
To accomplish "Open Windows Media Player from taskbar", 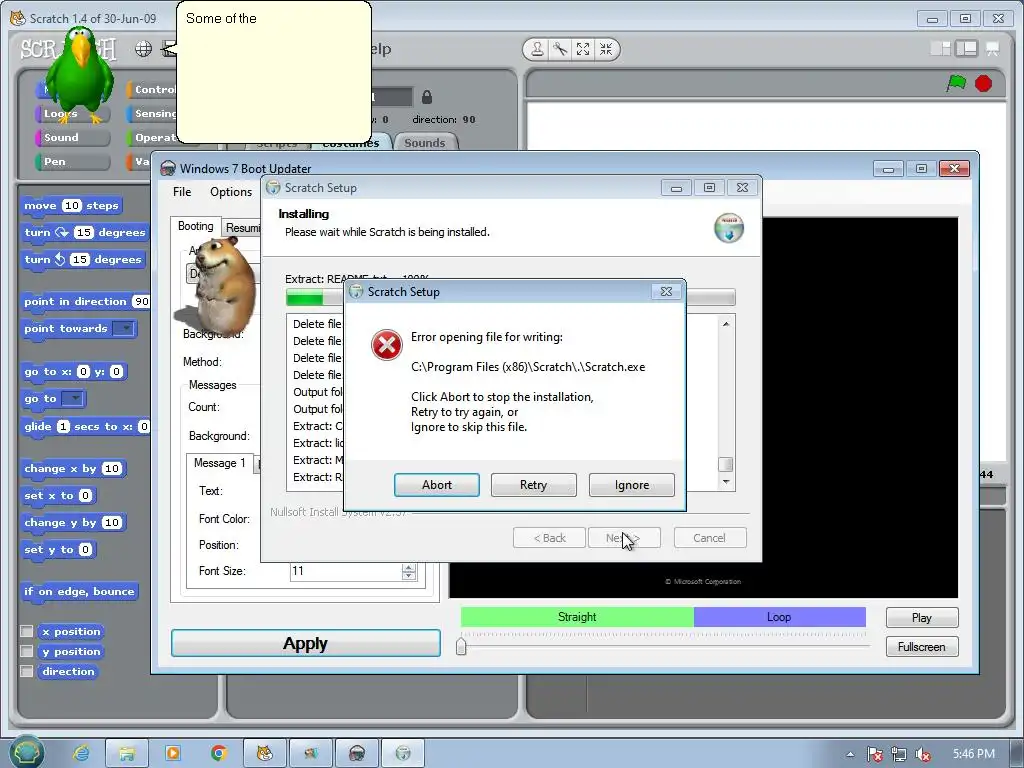I will click(172, 753).
